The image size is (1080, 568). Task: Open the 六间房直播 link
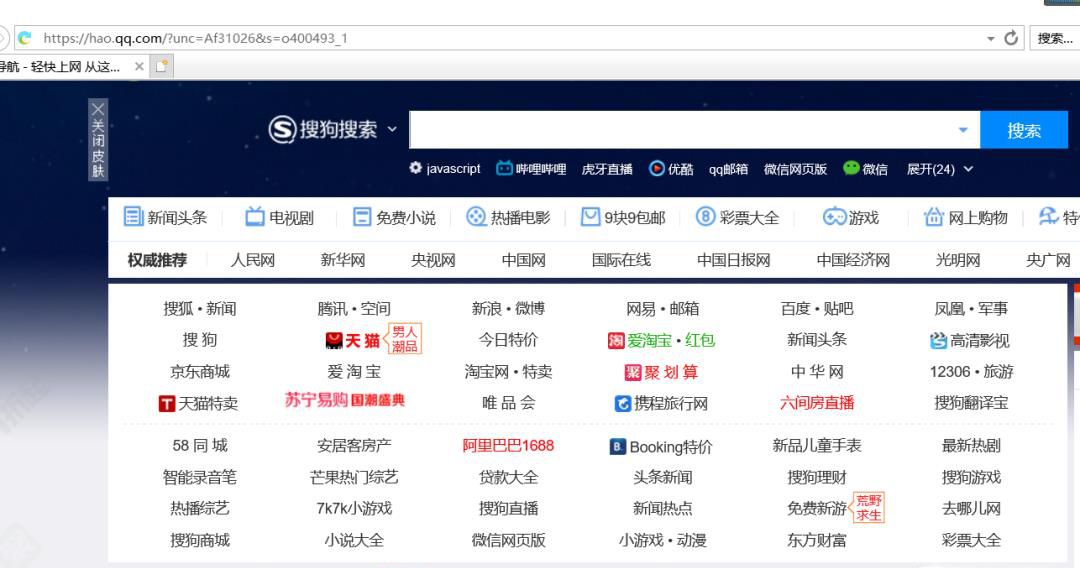[817, 403]
